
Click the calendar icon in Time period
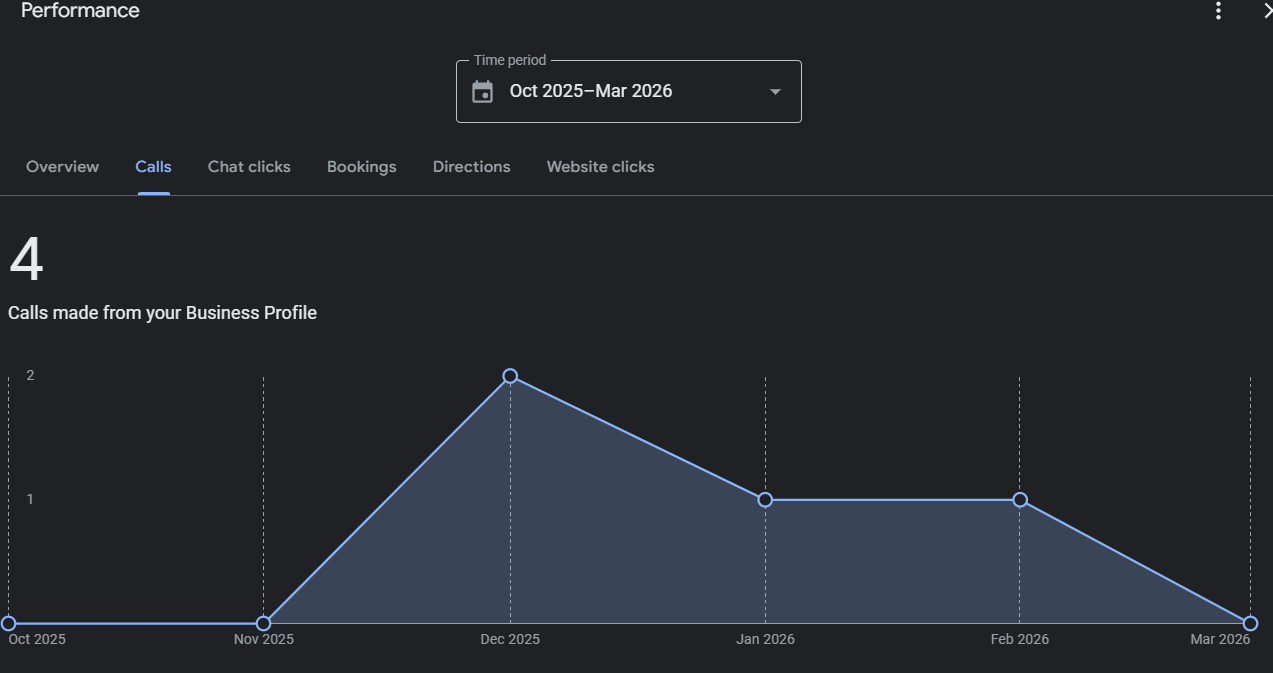(x=483, y=92)
